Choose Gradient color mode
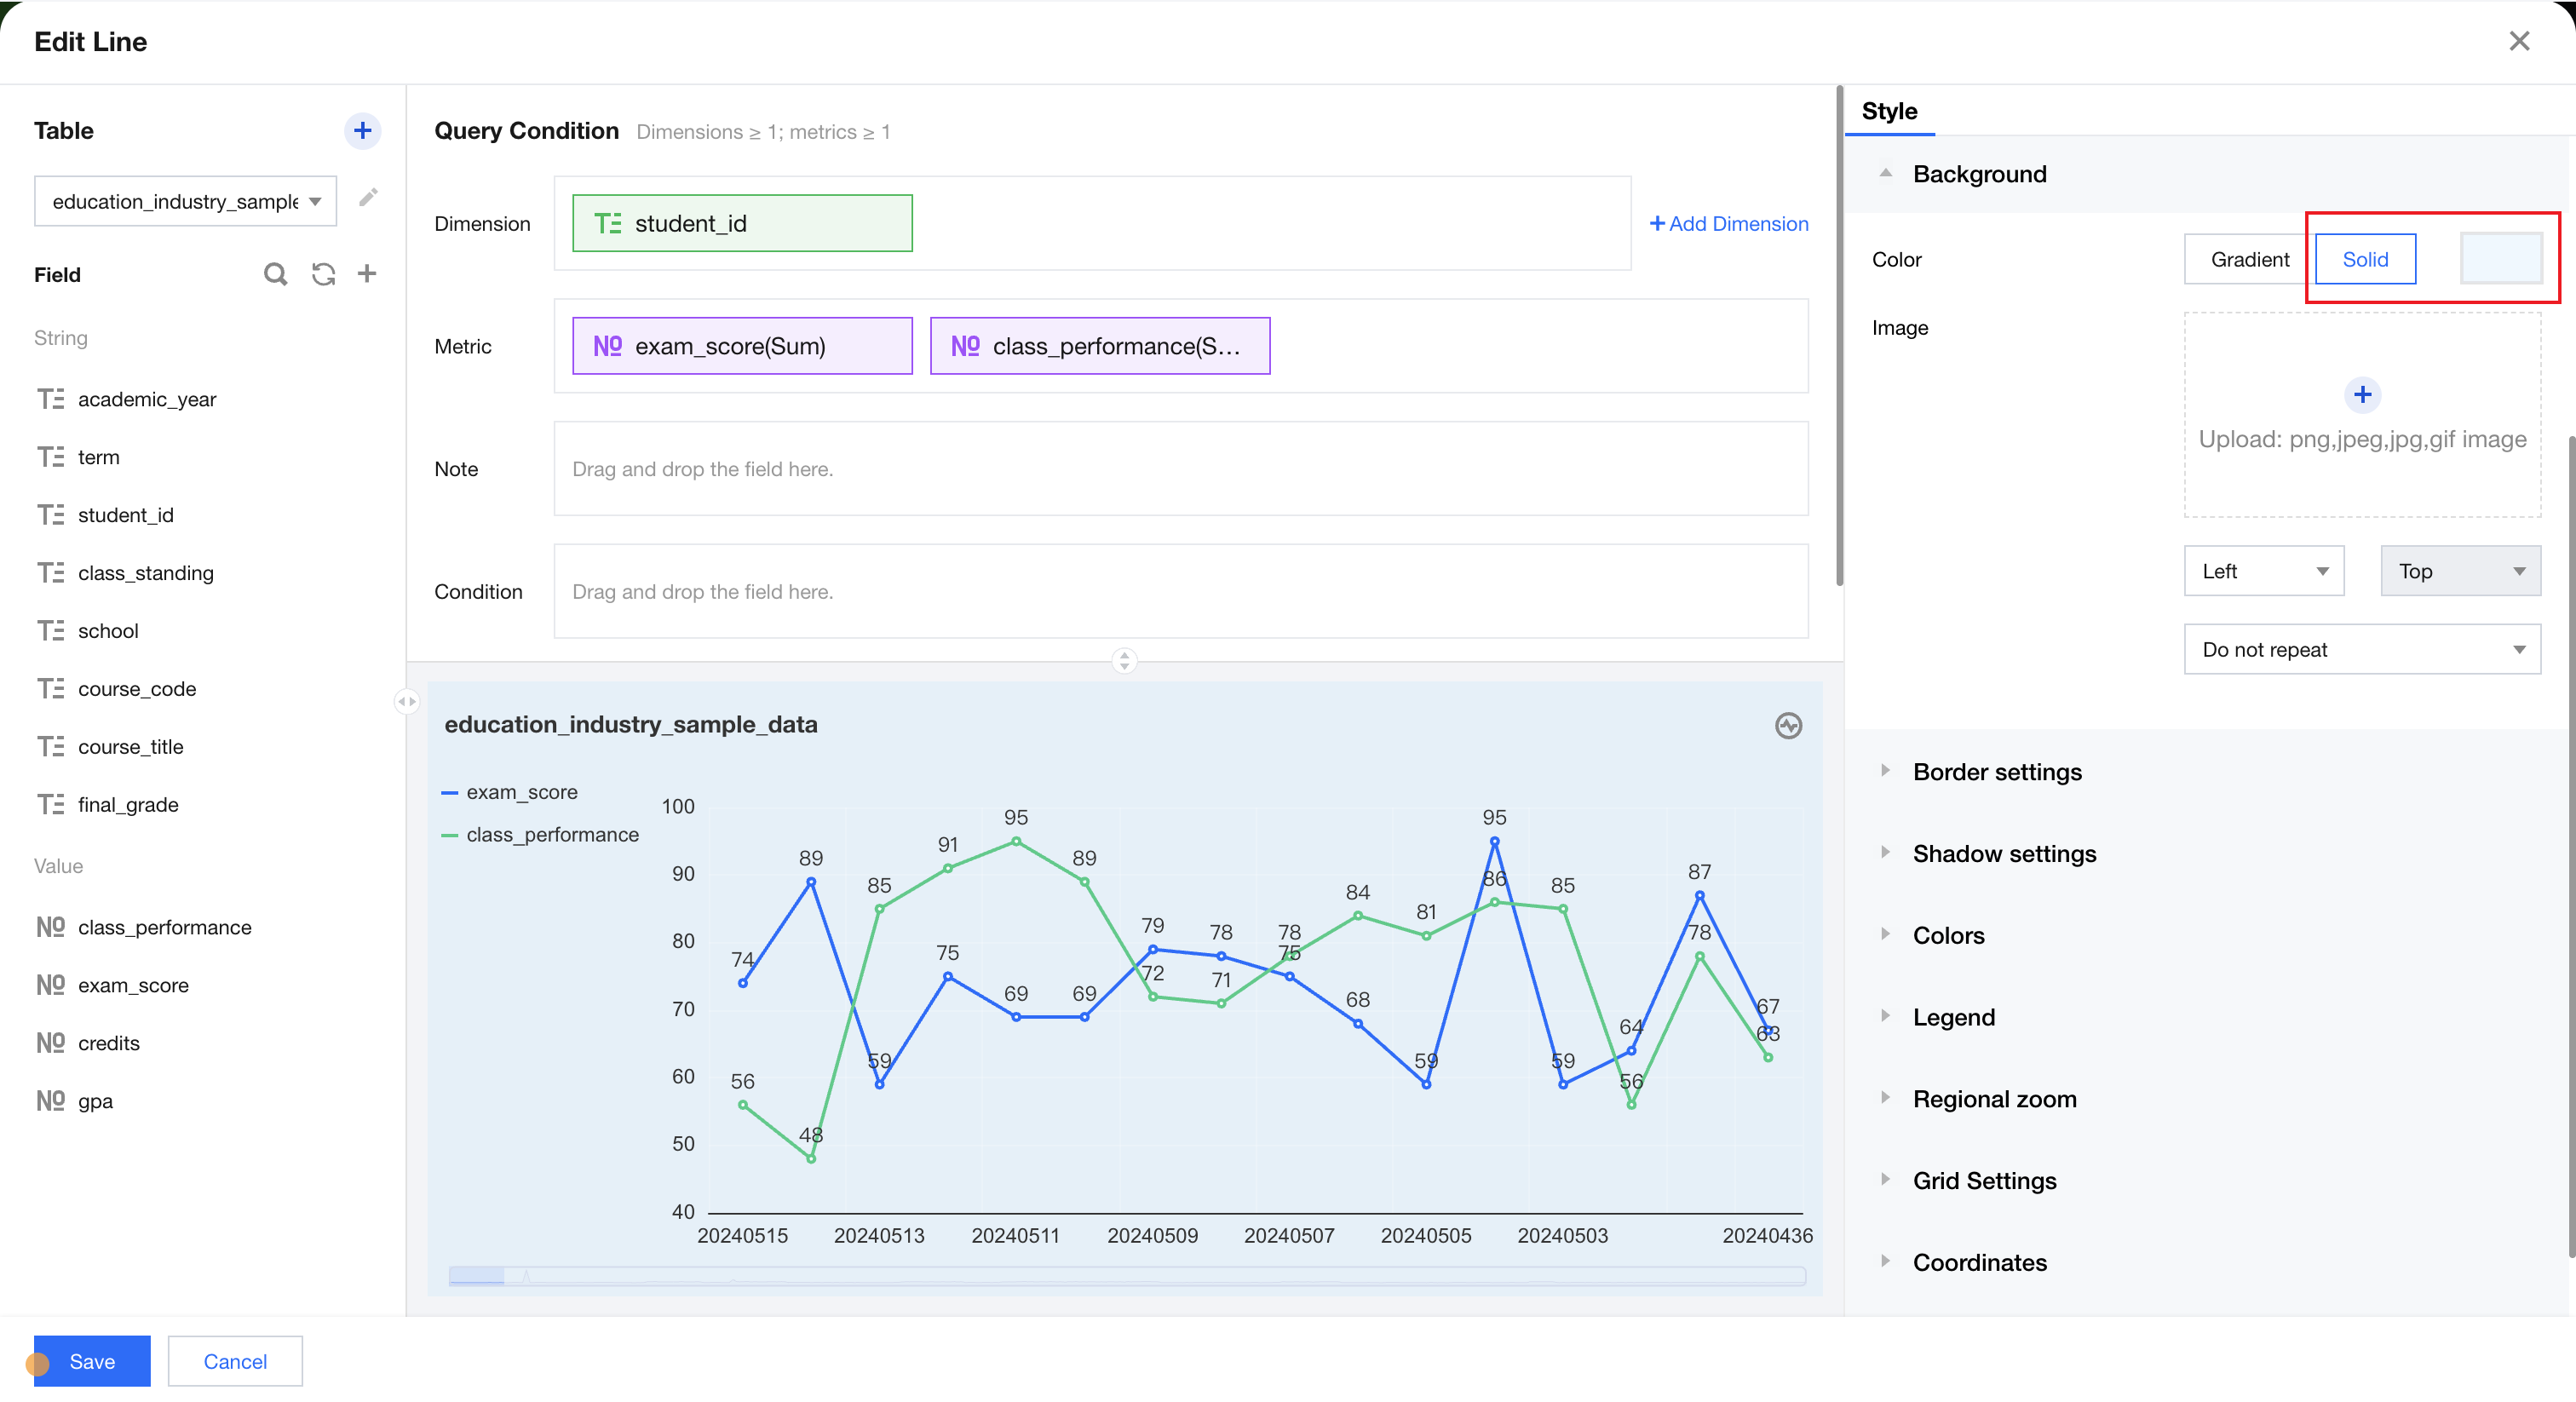The image size is (2576, 1402). (x=2250, y=259)
